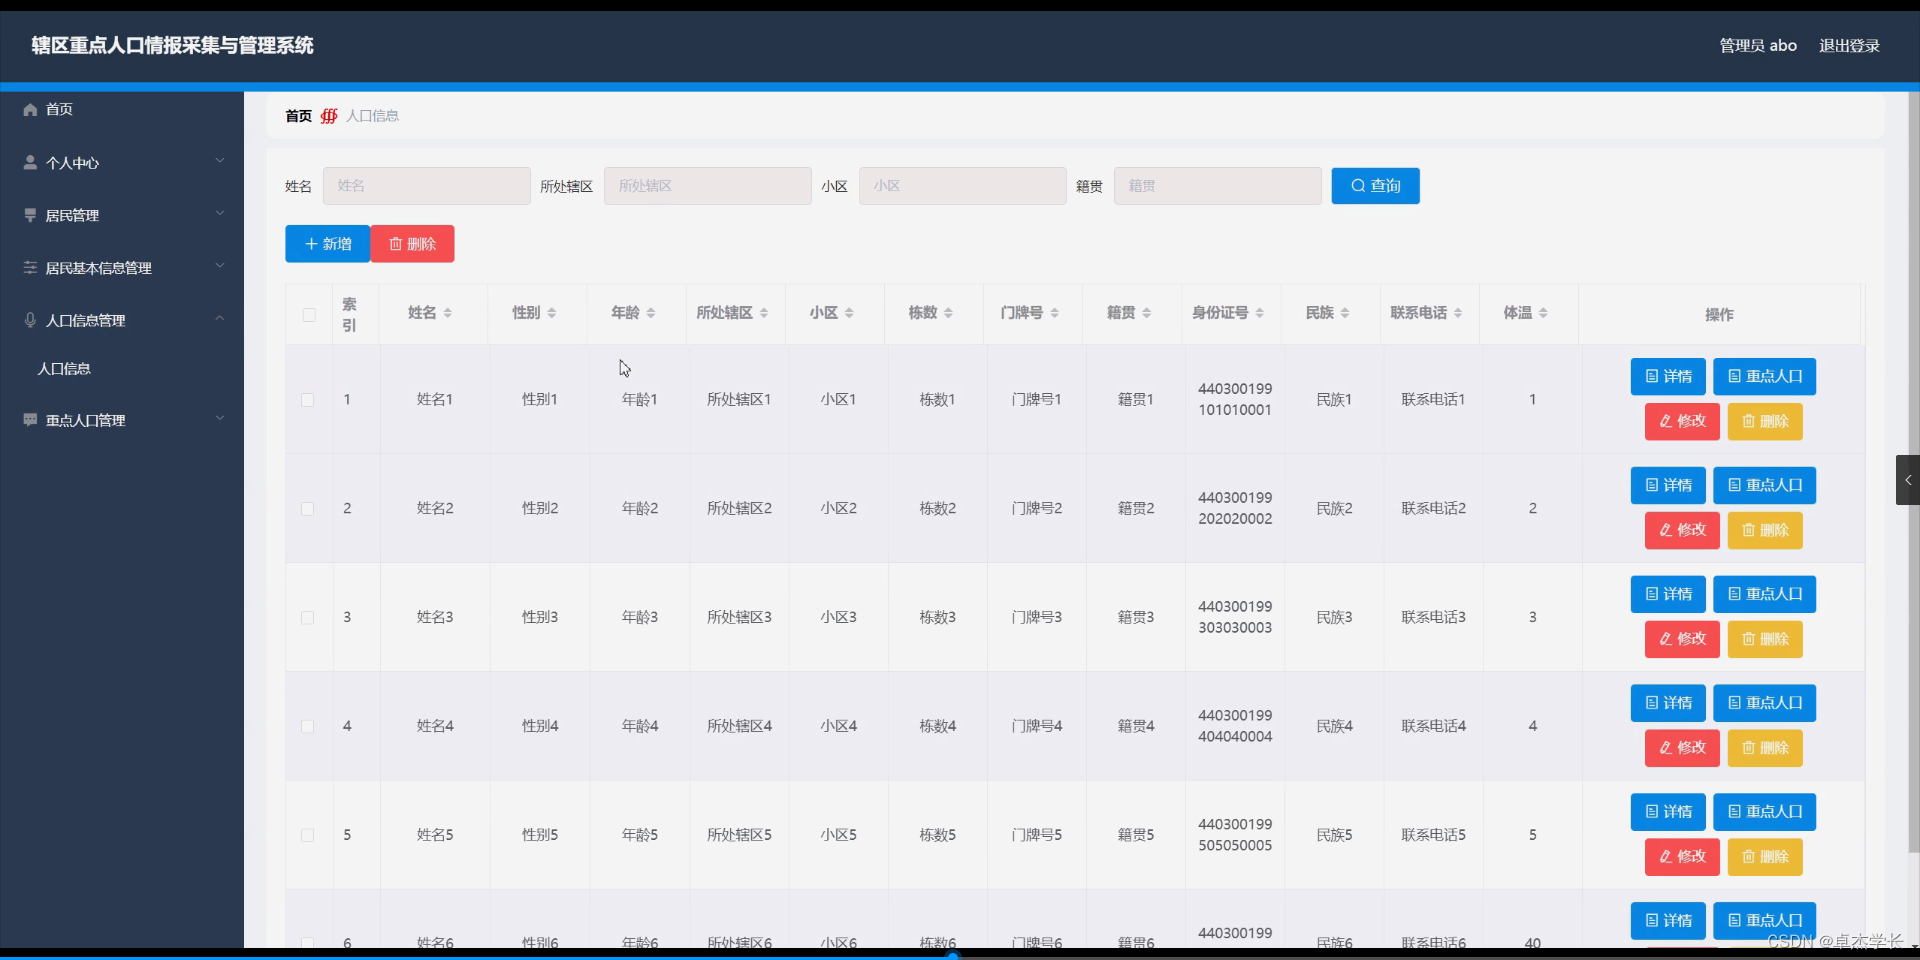Expand the 个人中心 submenu arrow

point(219,160)
